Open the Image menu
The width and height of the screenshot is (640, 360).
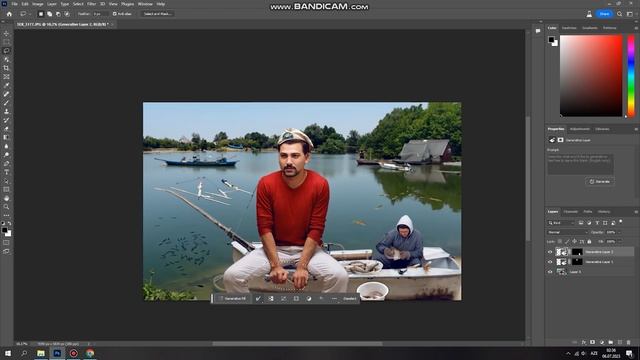click(38, 4)
